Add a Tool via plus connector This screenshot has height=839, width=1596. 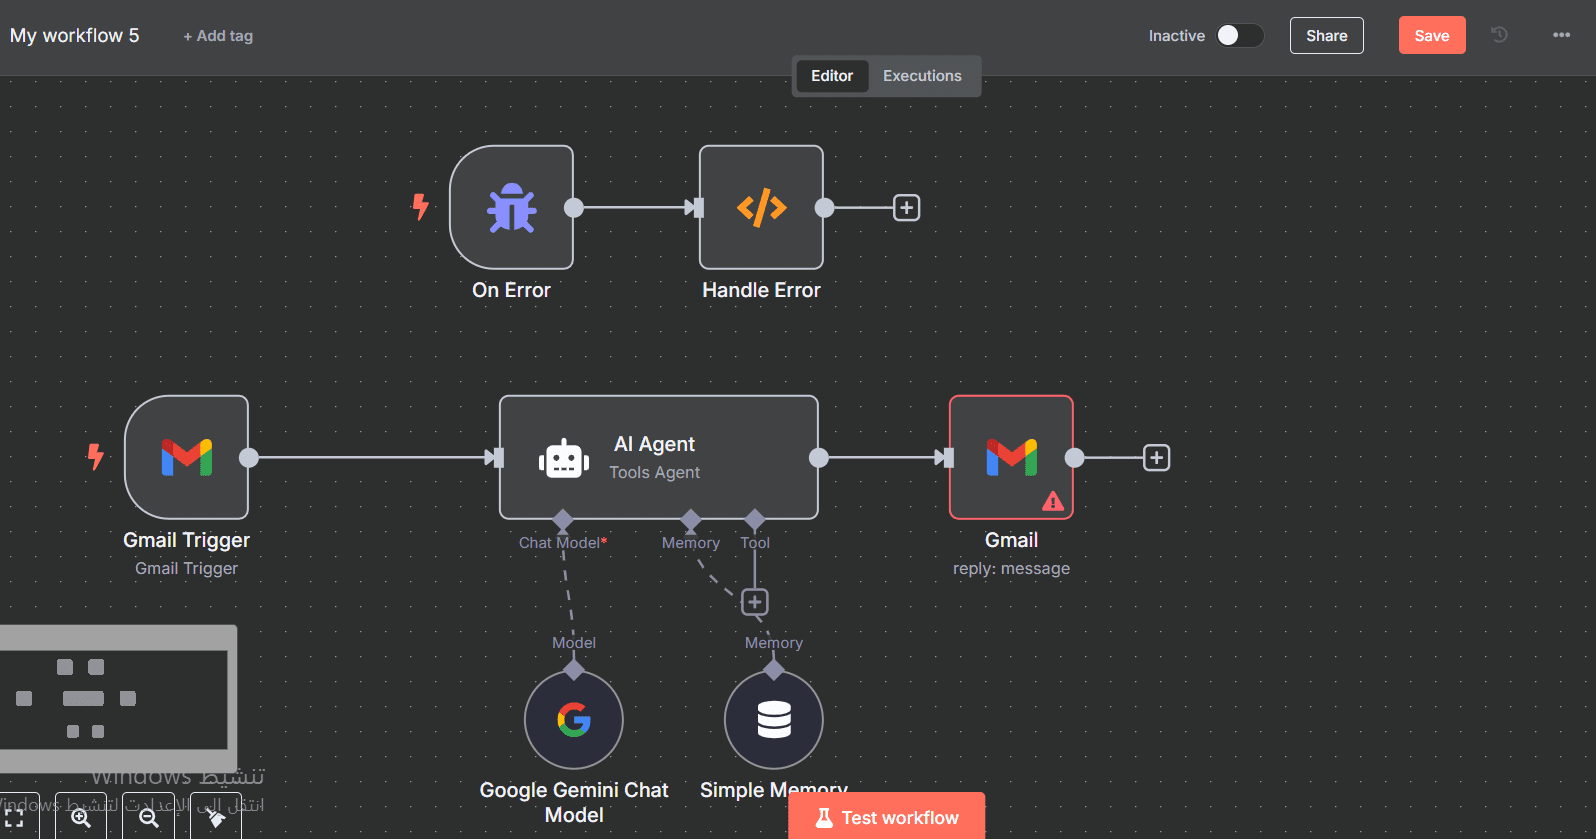pyautogui.click(x=755, y=602)
